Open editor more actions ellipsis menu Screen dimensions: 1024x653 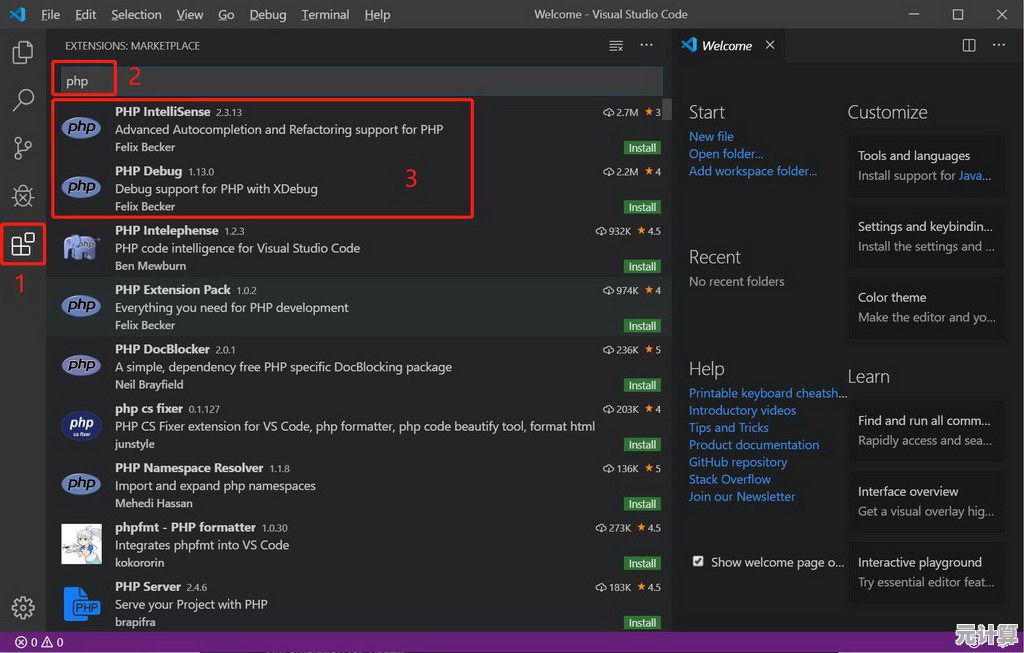click(998, 46)
